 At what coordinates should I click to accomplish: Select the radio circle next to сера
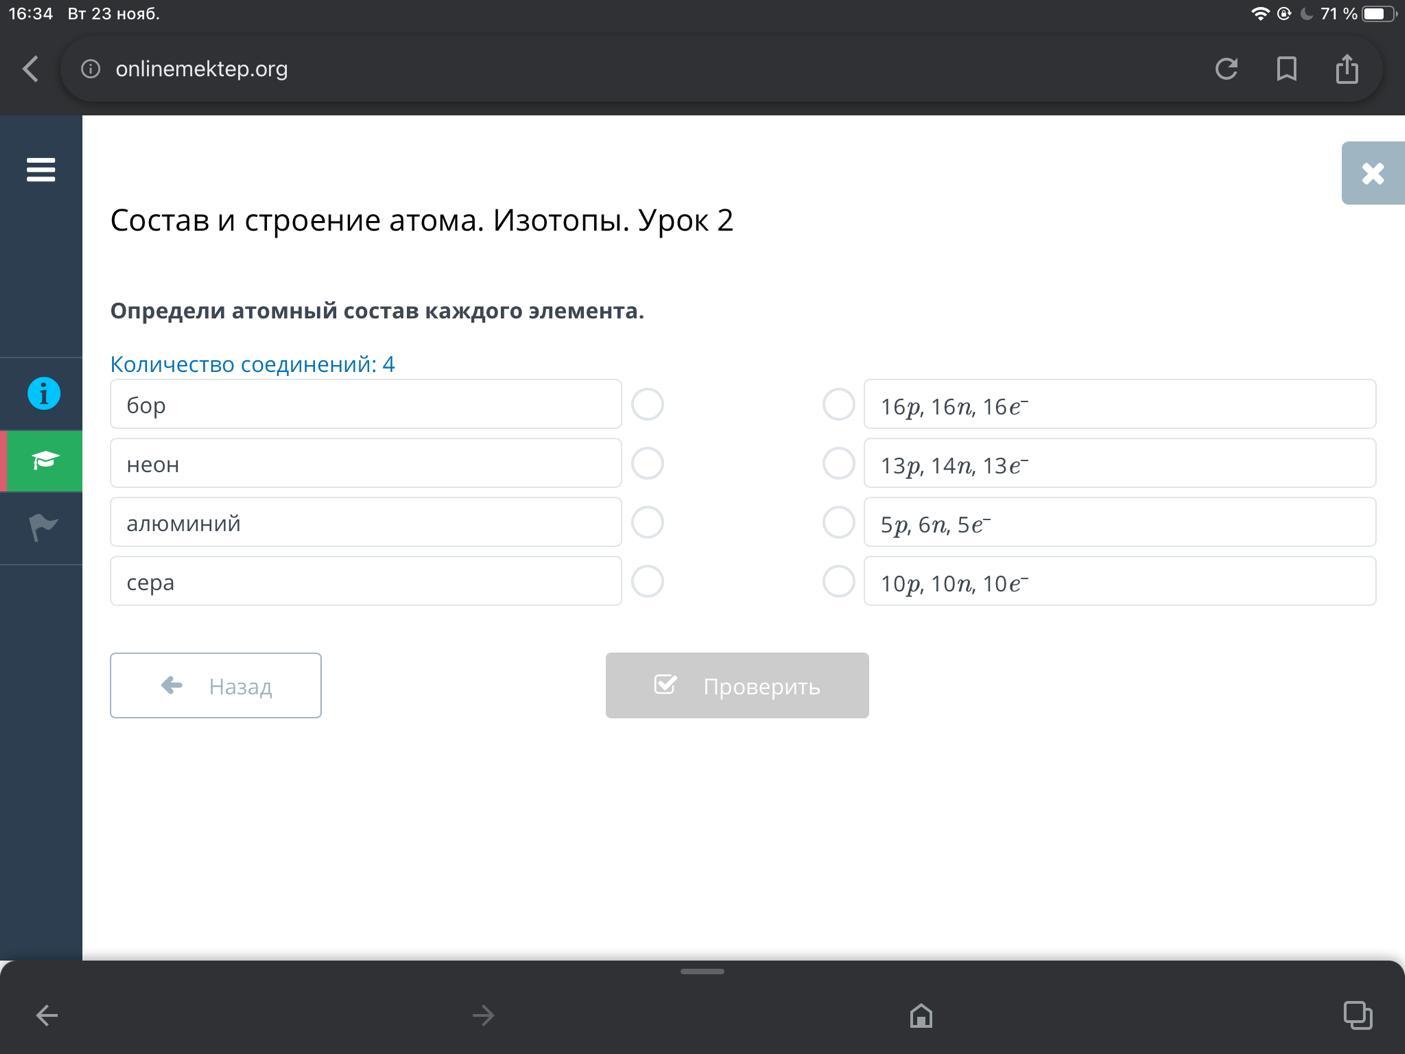pyautogui.click(x=648, y=582)
